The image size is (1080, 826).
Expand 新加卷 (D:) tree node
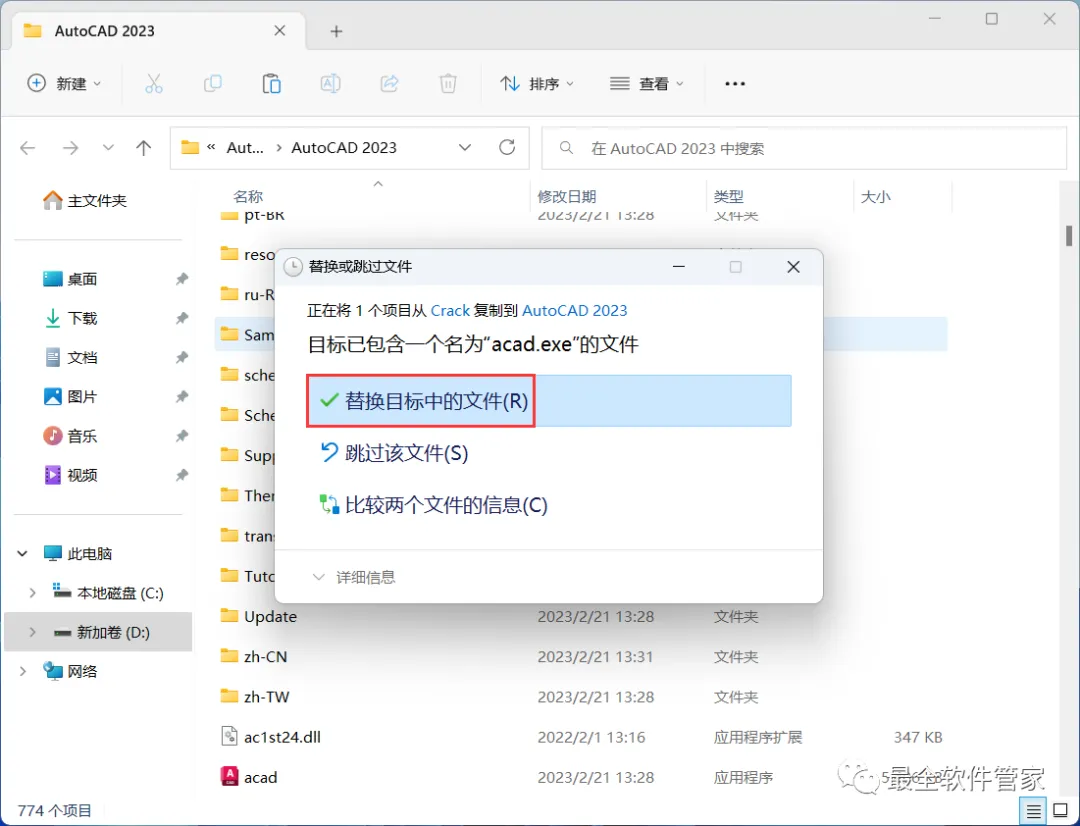(x=32, y=632)
